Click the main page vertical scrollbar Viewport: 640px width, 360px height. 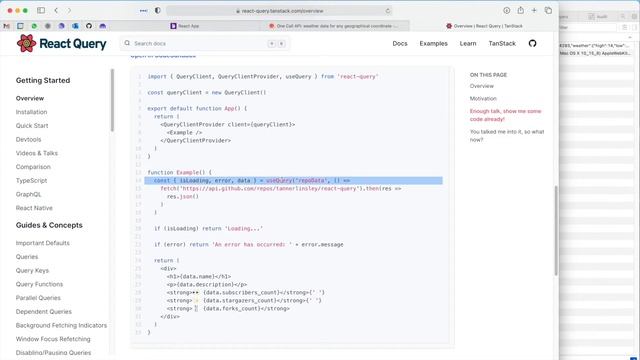(556, 231)
